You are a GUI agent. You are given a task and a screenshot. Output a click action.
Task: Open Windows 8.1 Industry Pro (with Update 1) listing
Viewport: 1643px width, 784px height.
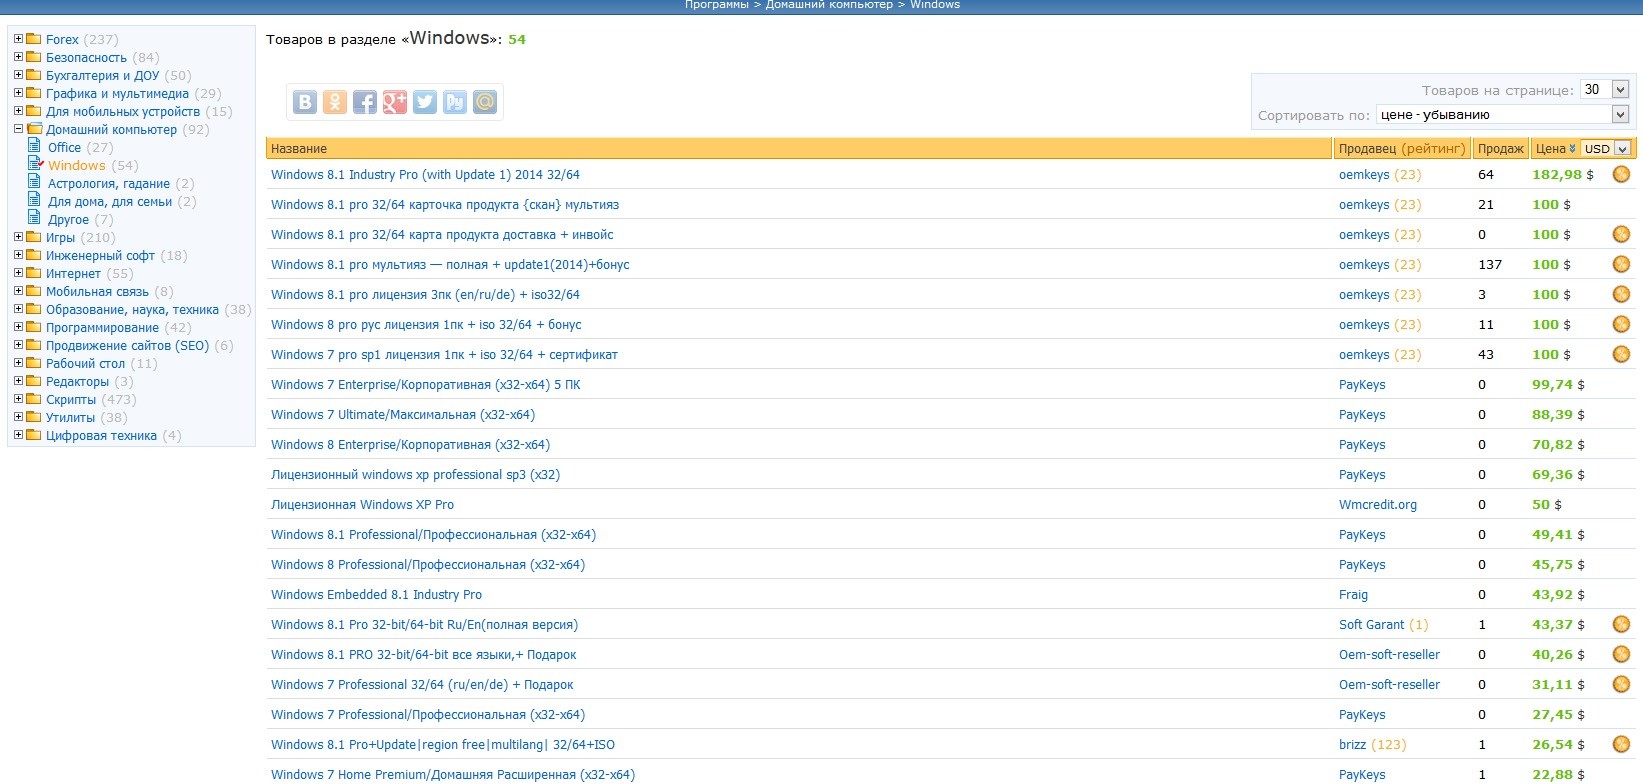pos(425,174)
